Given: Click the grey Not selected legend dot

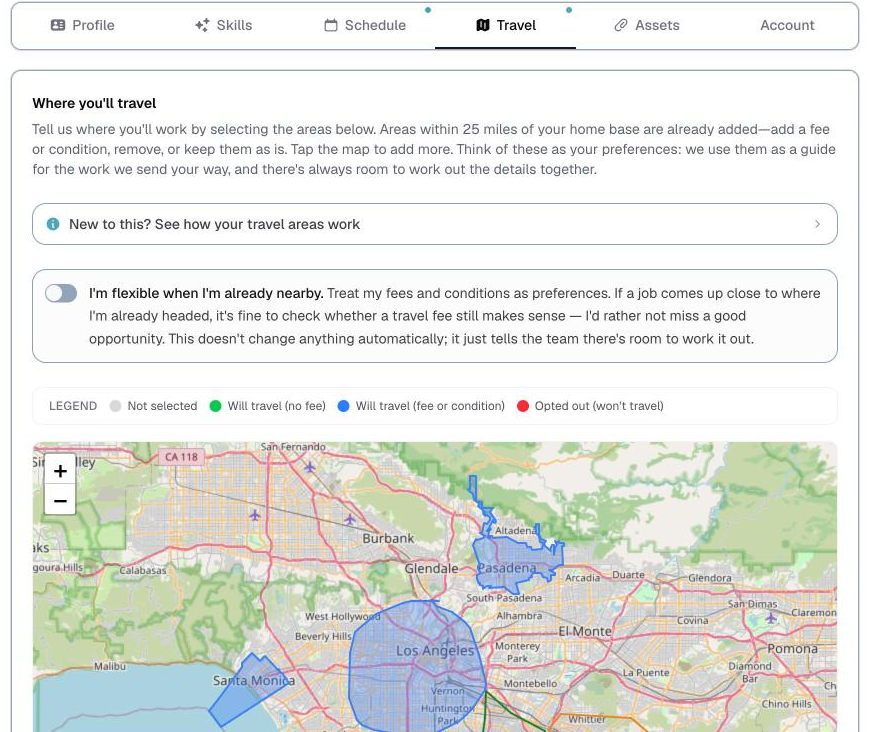Looking at the screenshot, I should (115, 406).
